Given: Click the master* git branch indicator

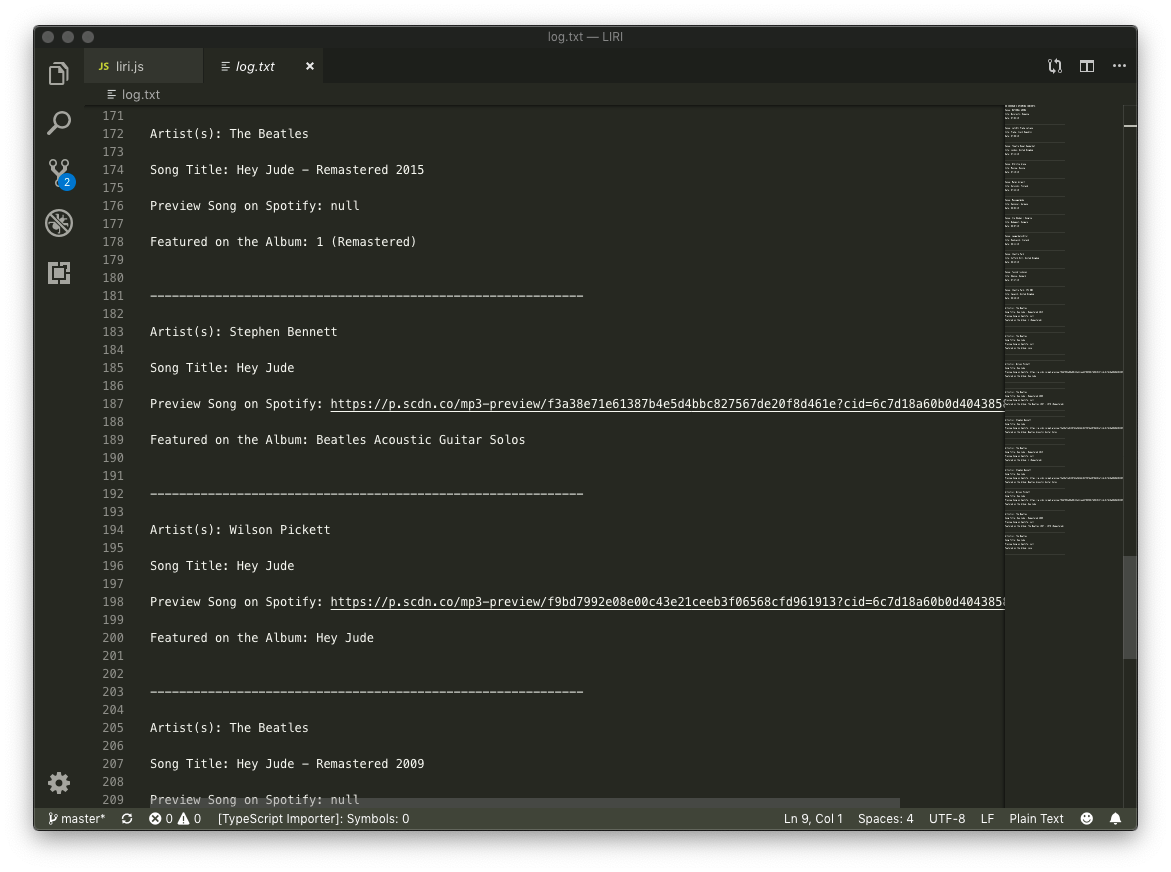Looking at the screenshot, I should [x=76, y=819].
